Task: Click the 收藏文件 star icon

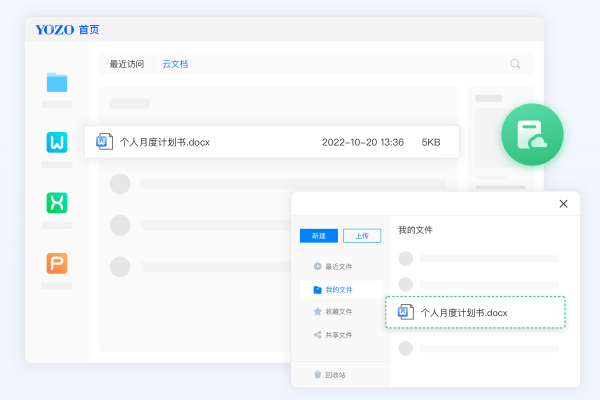Action: (318, 312)
